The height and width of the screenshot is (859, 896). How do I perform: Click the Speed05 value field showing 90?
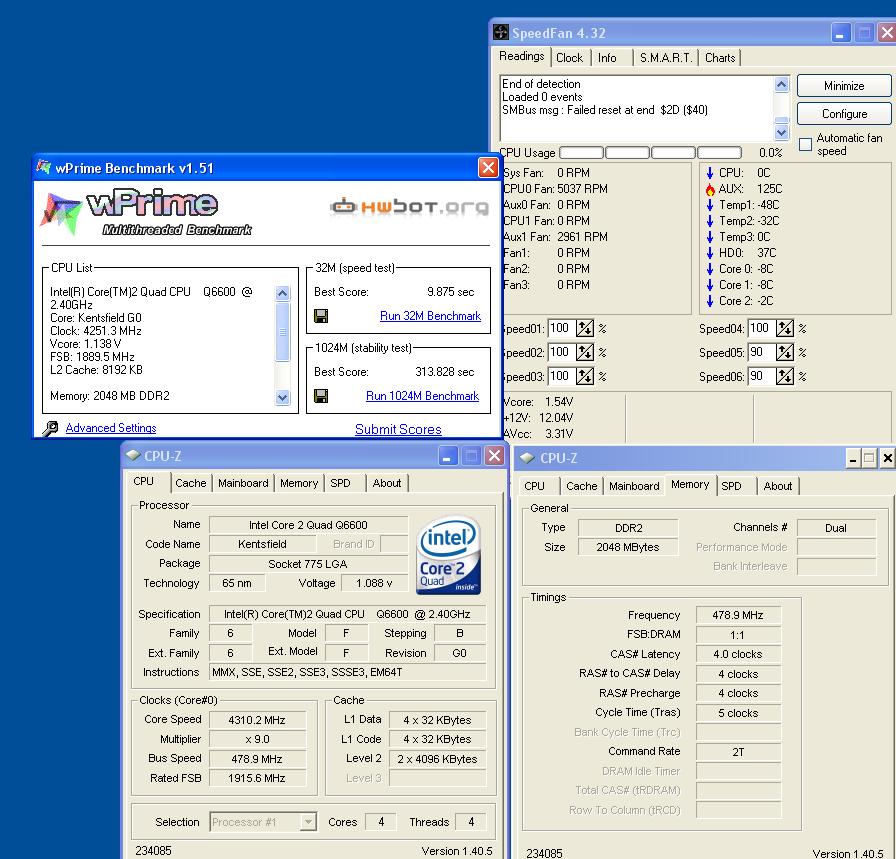click(x=761, y=352)
